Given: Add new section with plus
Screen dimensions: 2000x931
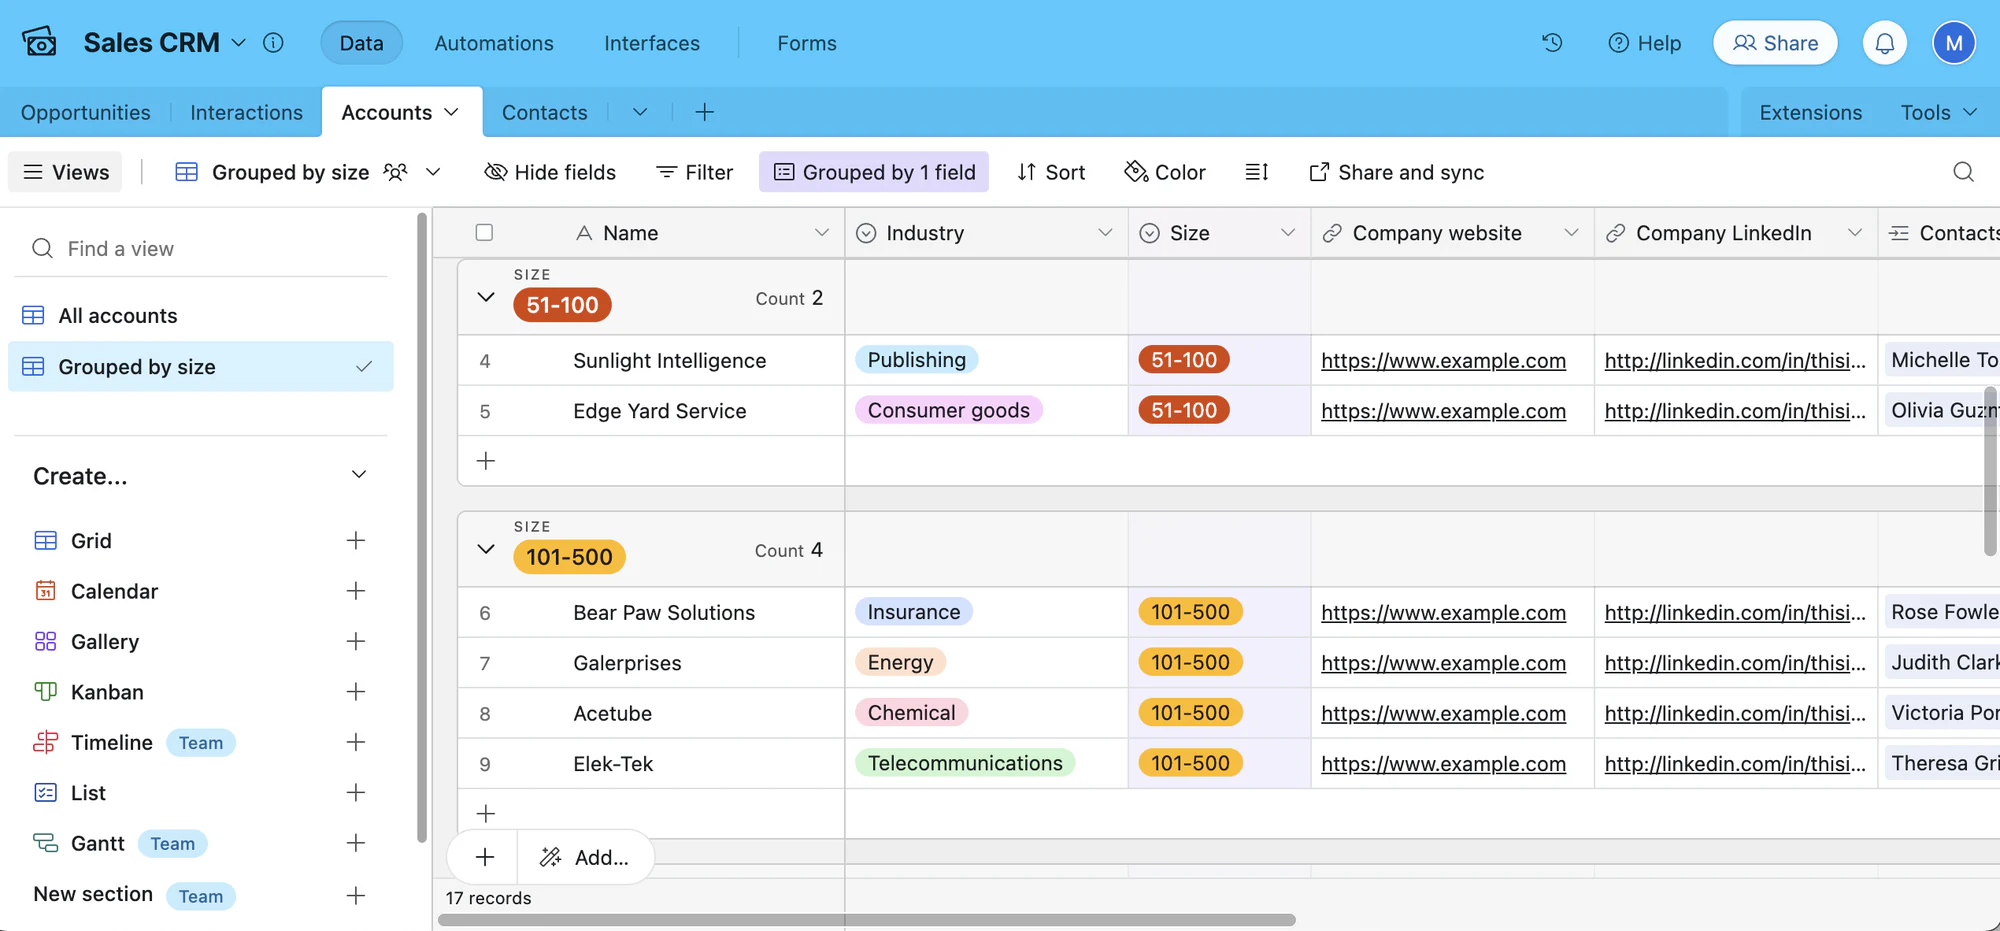Looking at the screenshot, I should tap(355, 895).
